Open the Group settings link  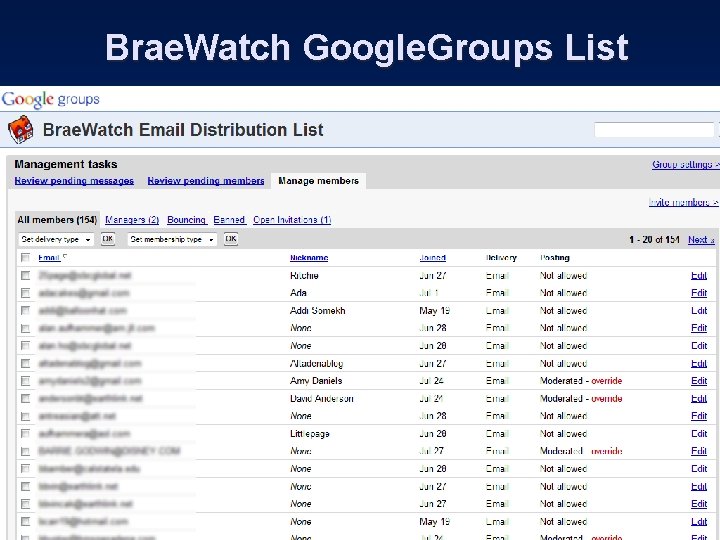click(685, 164)
